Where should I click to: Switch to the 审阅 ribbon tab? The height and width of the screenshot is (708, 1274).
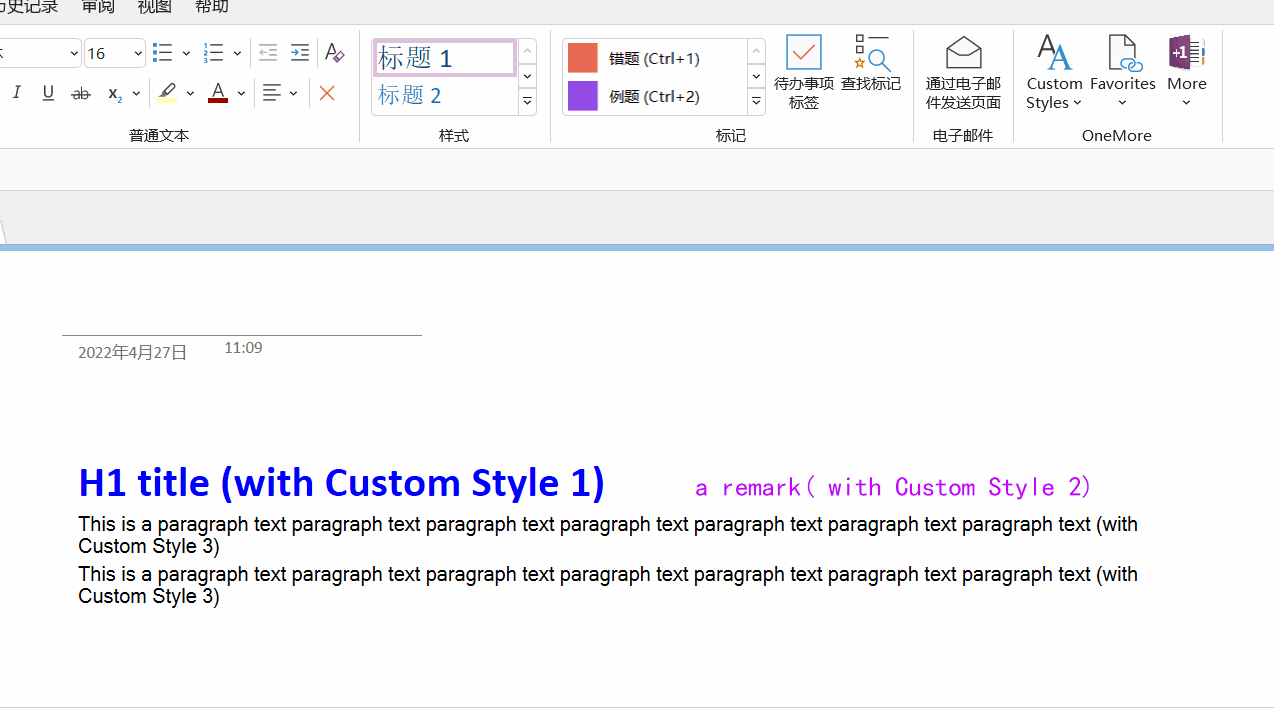click(97, 7)
